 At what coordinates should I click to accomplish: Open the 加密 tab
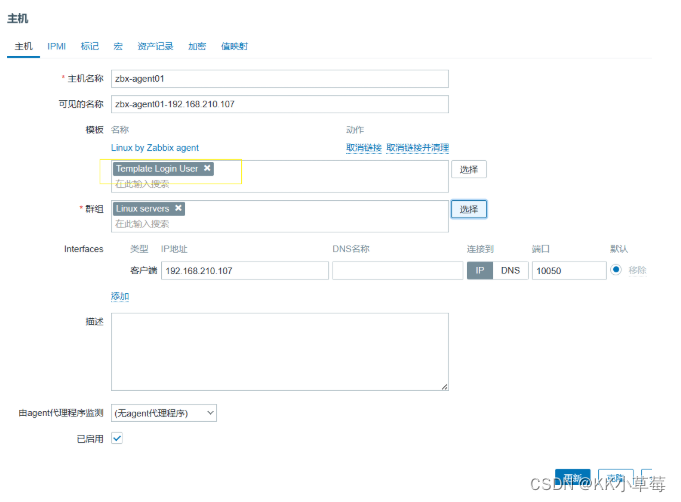point(197,46)
